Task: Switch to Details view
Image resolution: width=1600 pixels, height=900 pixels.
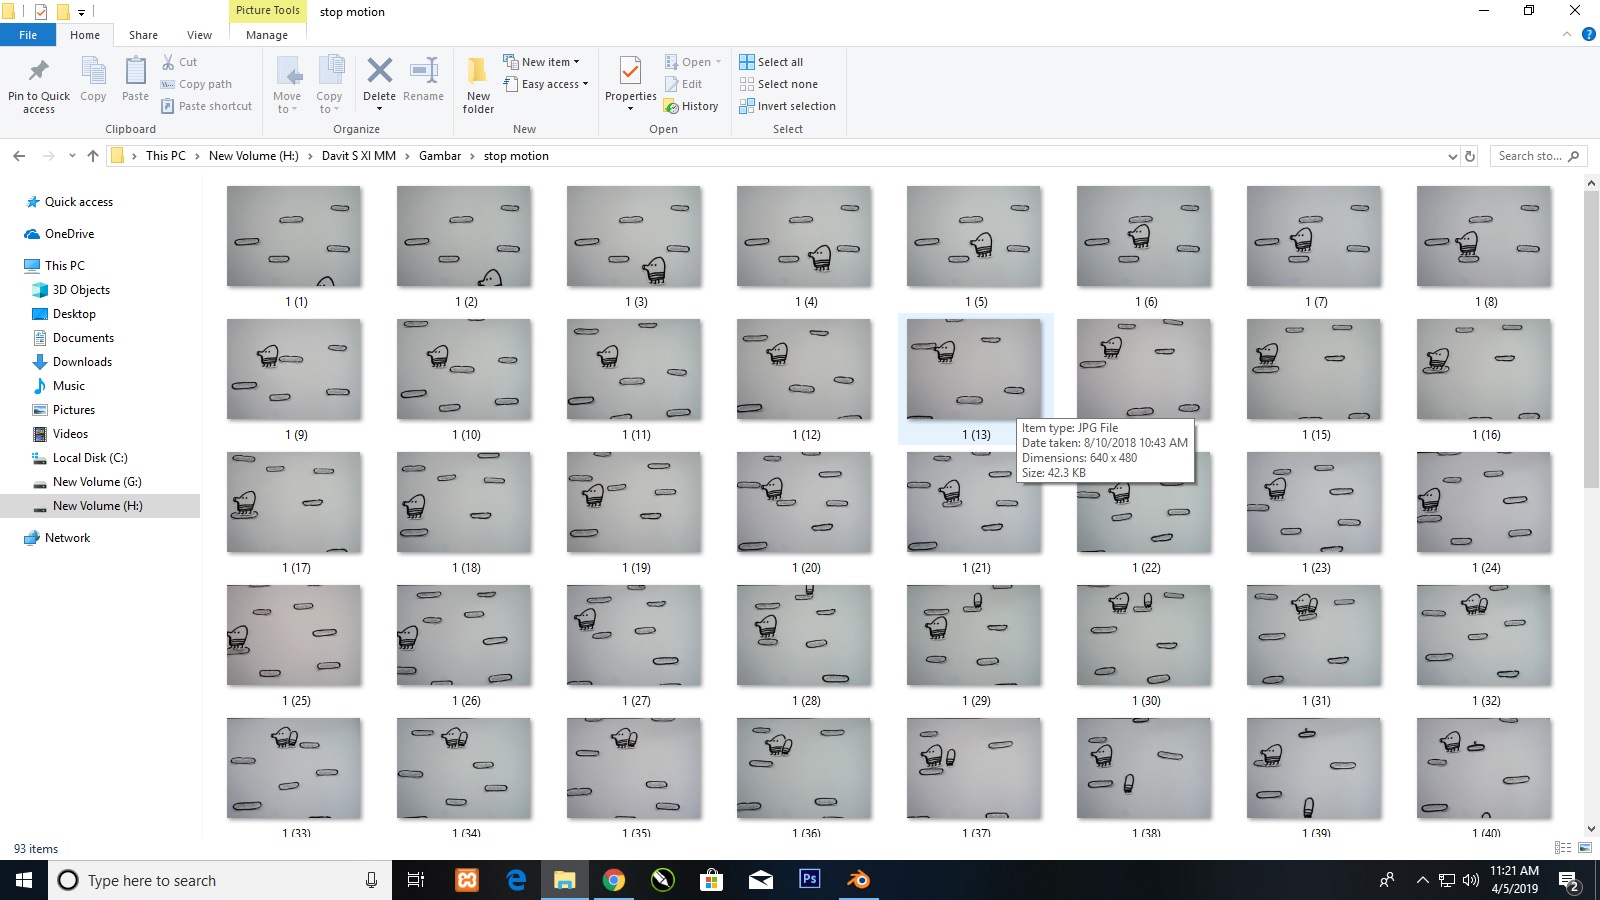Action: pyautogui.click(x=1563, y=846)
